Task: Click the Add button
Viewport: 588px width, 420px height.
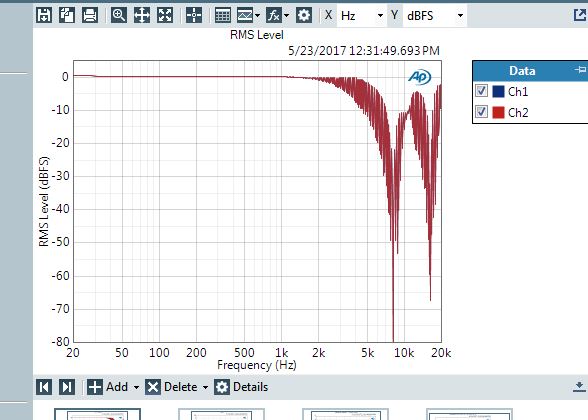Action: click(108, 387)
